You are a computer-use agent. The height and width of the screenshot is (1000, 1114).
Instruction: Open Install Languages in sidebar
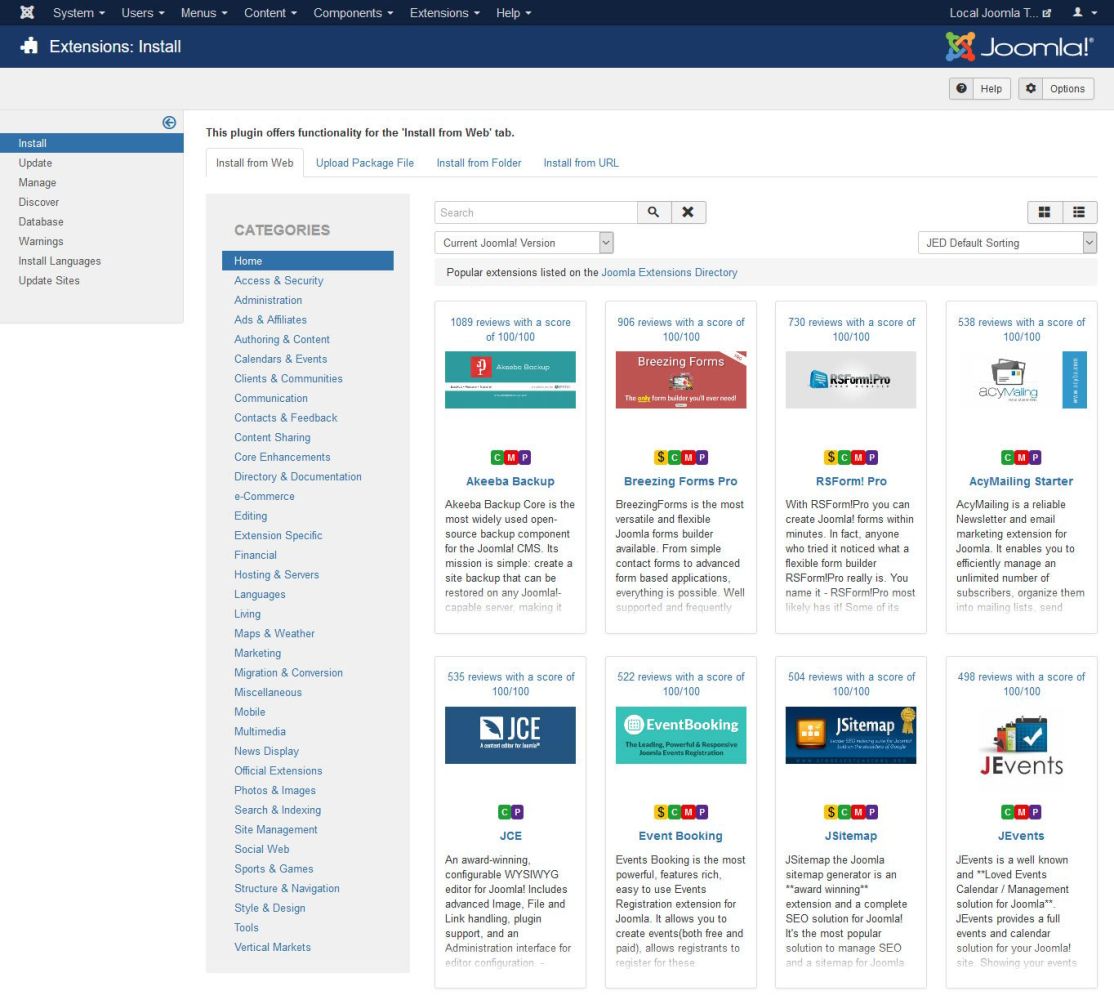pos(59,261)
